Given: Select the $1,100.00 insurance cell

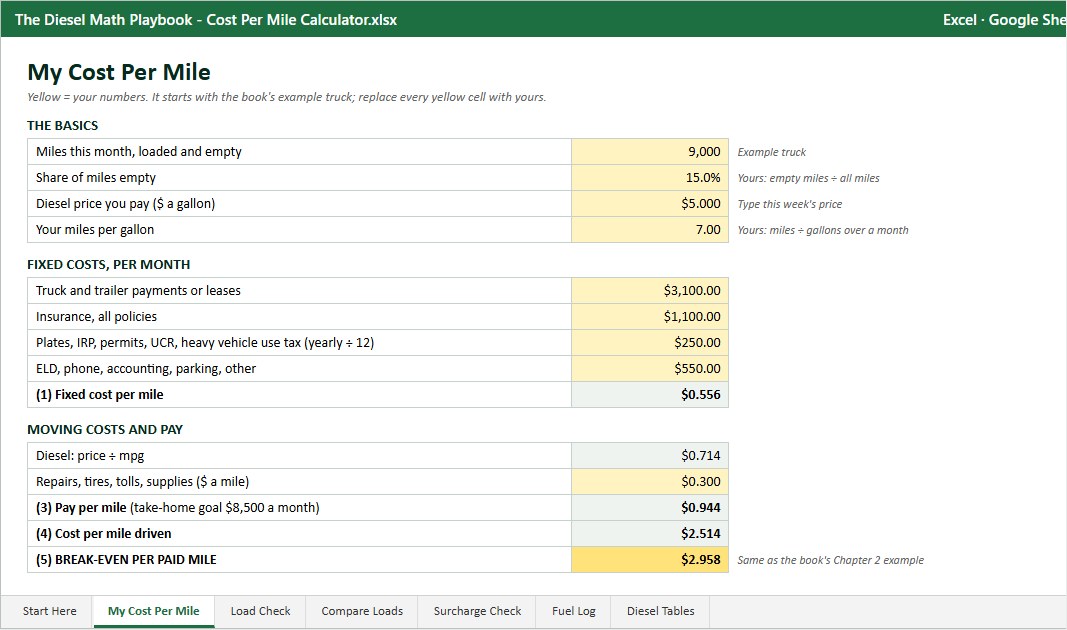Looking at the screenshot, I should click(650, 316).
